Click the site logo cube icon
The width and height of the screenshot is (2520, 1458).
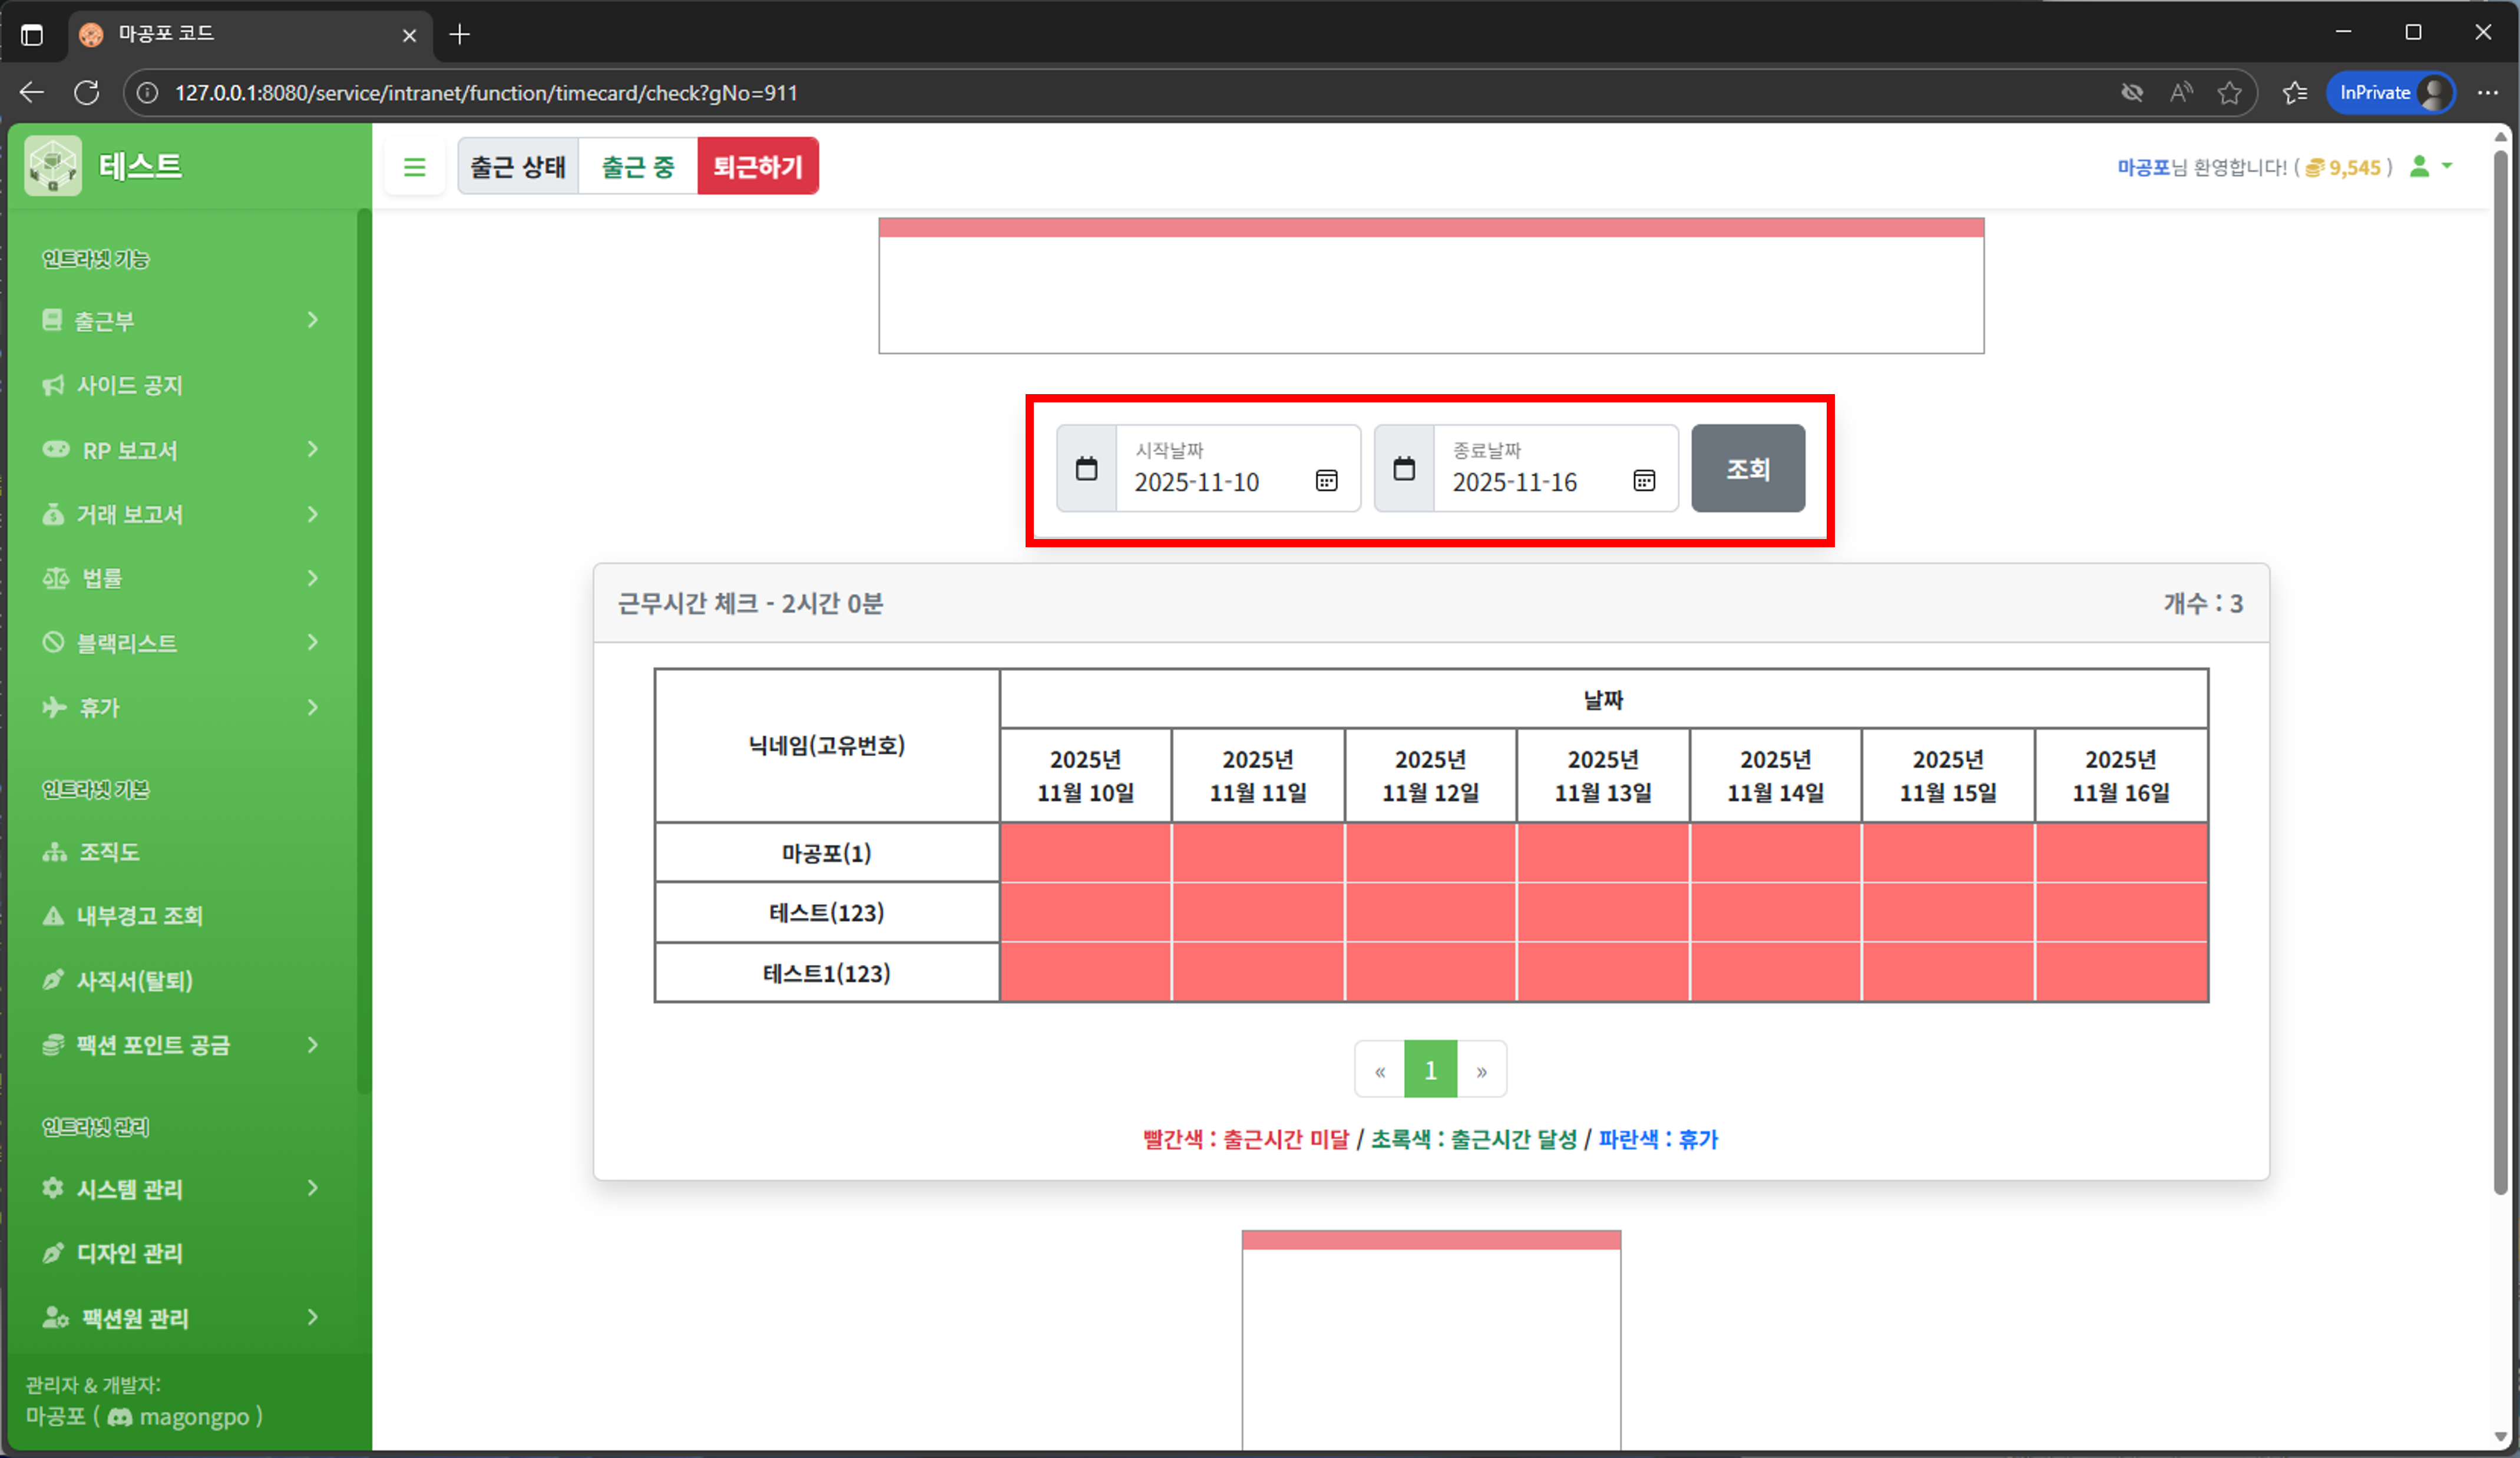(53, 166)
